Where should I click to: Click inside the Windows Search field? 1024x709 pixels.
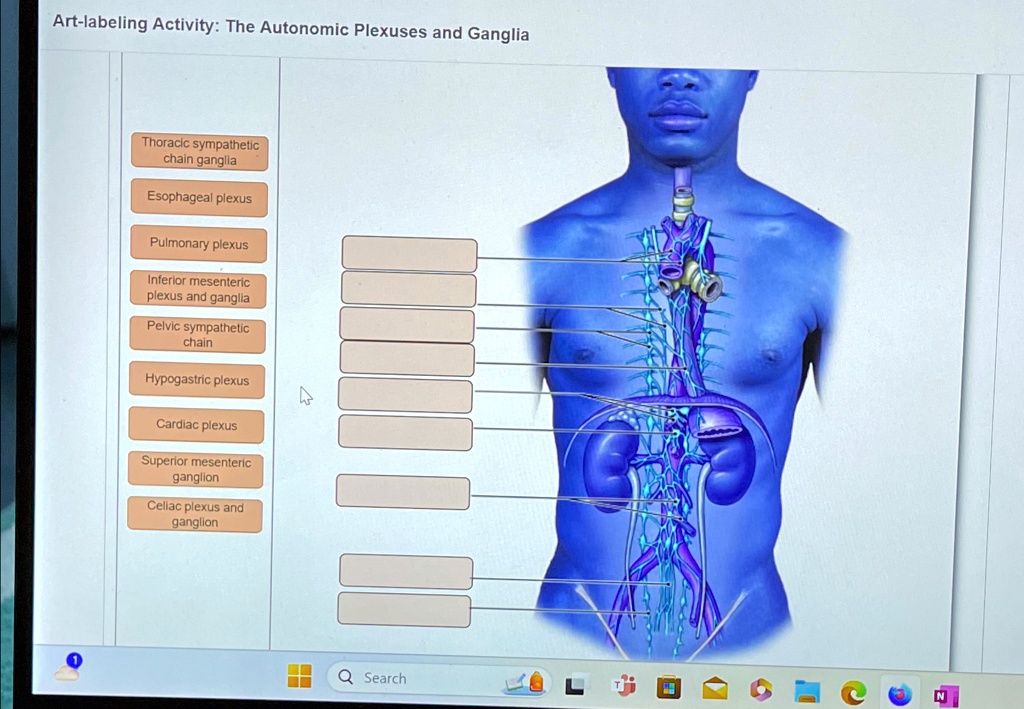[400, 678]
